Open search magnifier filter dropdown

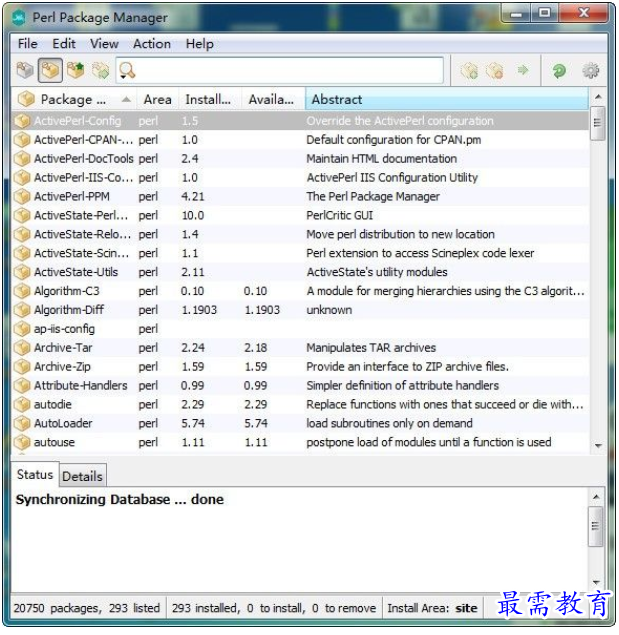click(127, 71)
